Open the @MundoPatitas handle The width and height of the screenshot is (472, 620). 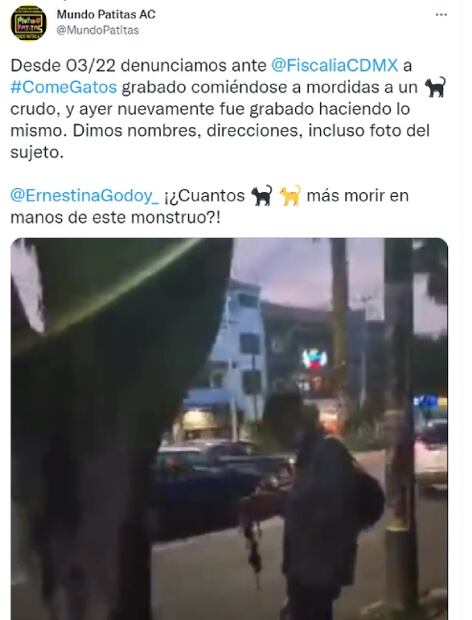click(98, 30)
